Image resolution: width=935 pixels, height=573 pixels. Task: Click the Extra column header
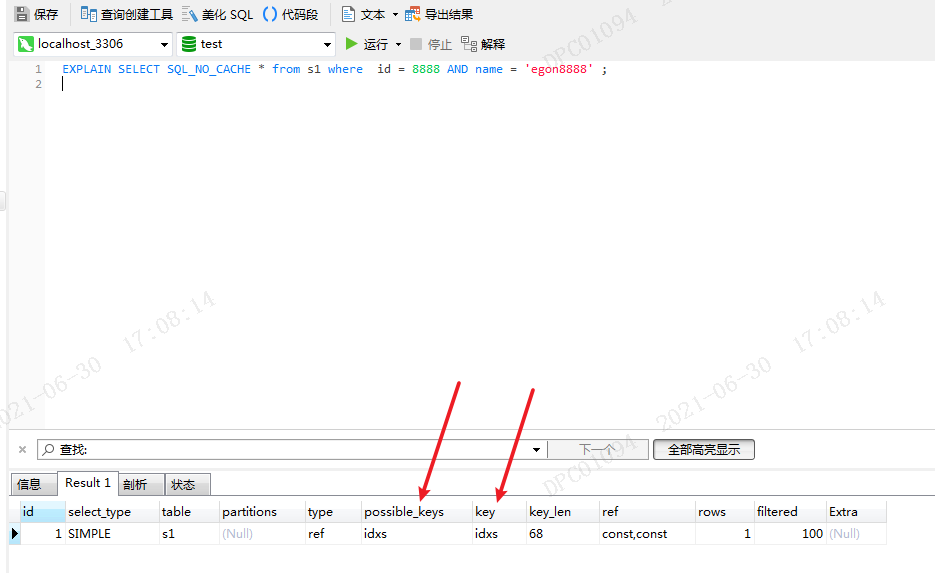[856, 512]
